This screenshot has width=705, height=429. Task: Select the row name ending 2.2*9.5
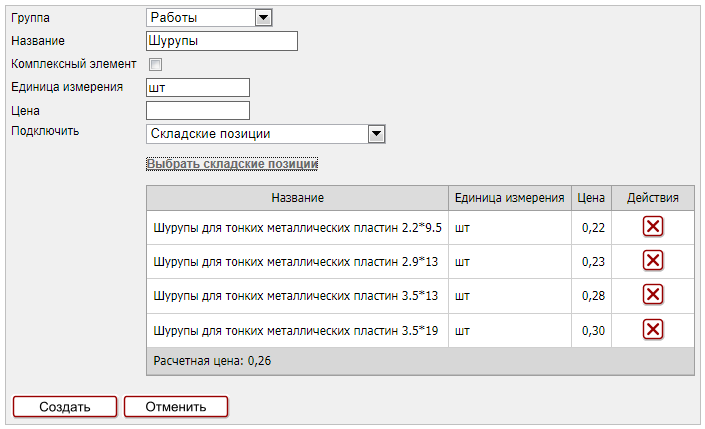click(297, 227)
